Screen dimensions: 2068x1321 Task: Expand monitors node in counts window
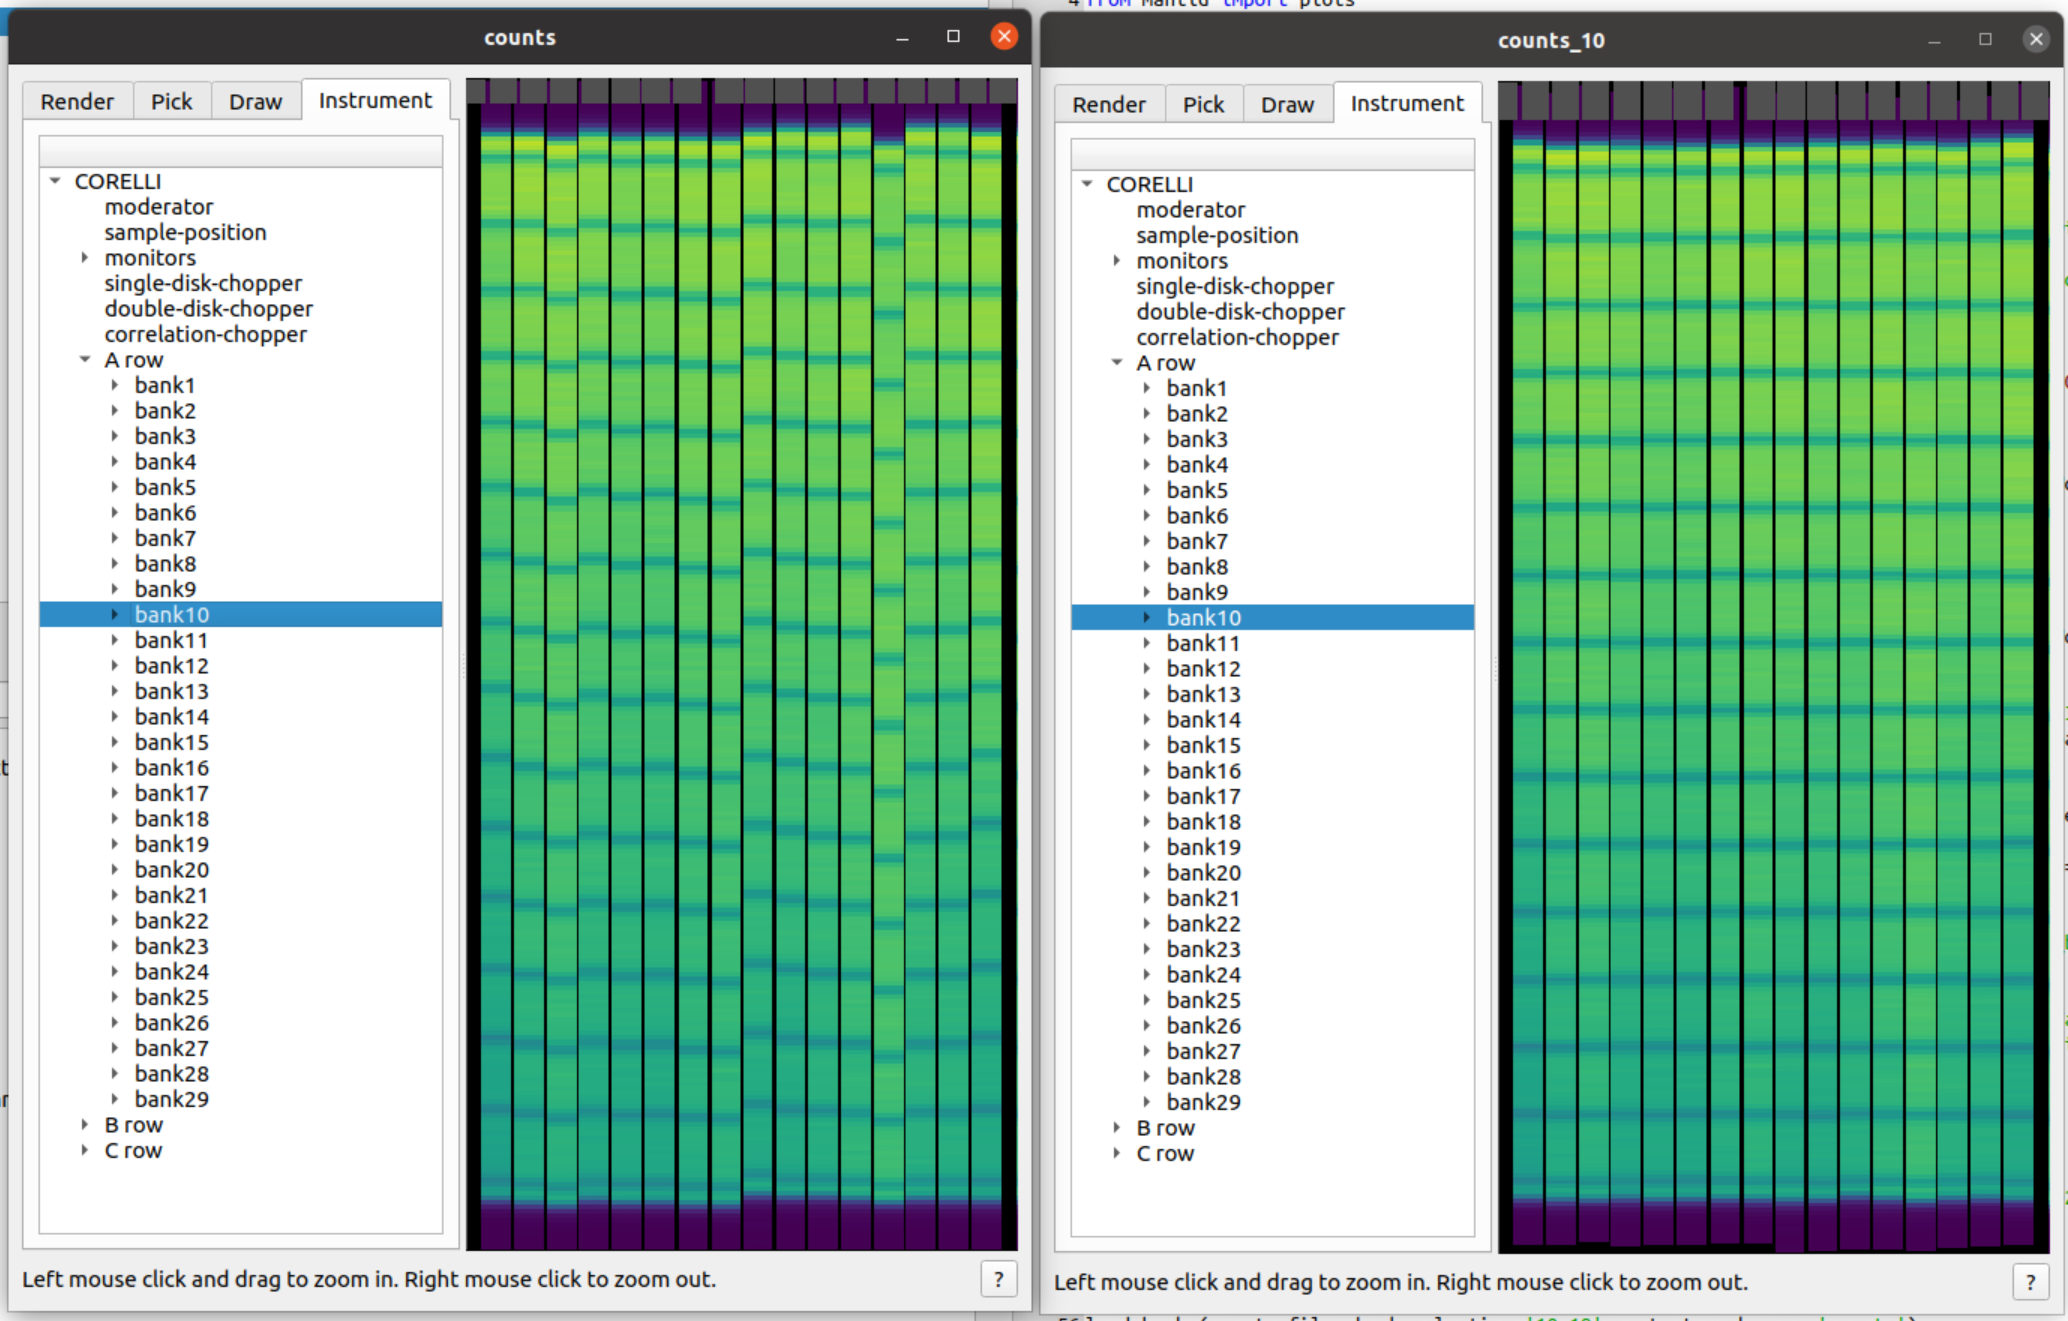pyautogui.click(x=85, y=258)
